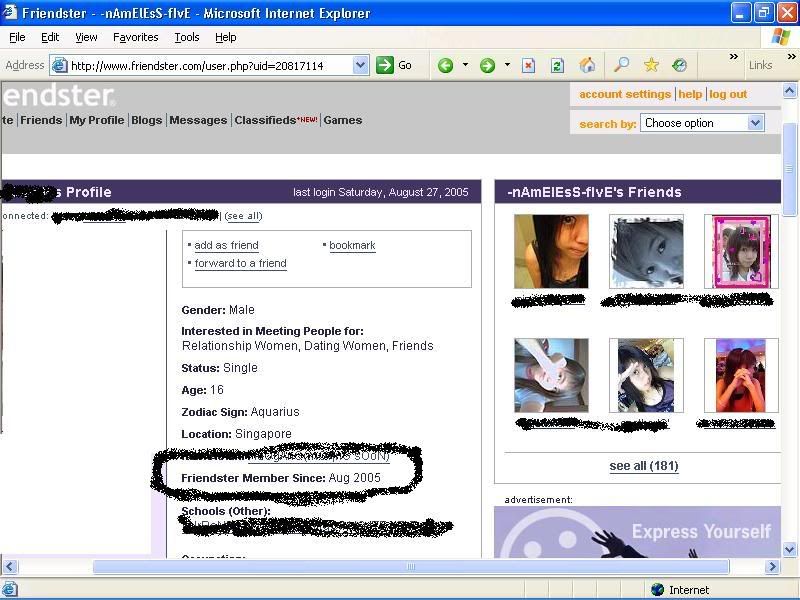Screen dimensions: 800x600
Task: Click the bookmark link
Action: 352,245
